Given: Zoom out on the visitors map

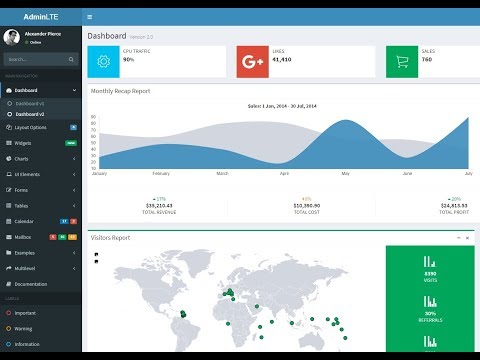Looking at the screenshot, I should 96,262.
